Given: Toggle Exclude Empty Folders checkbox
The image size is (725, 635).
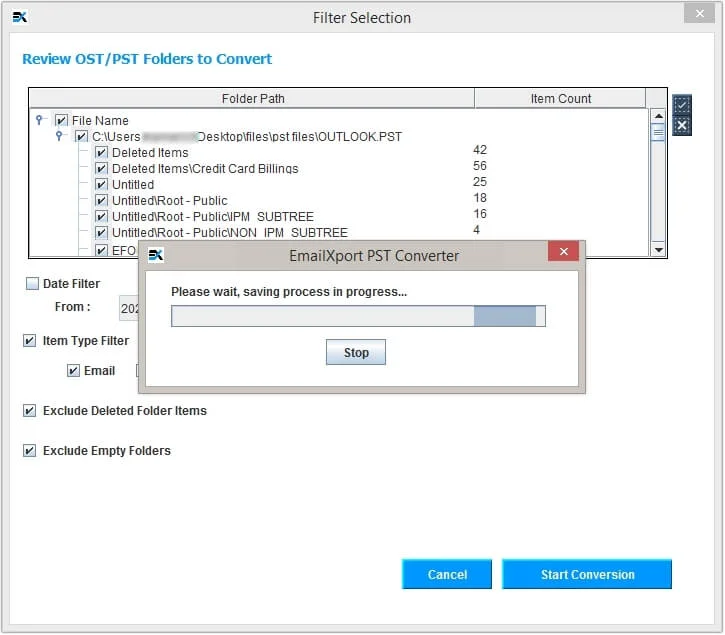Looking at the screenshot, I should [x=30, y=450].
